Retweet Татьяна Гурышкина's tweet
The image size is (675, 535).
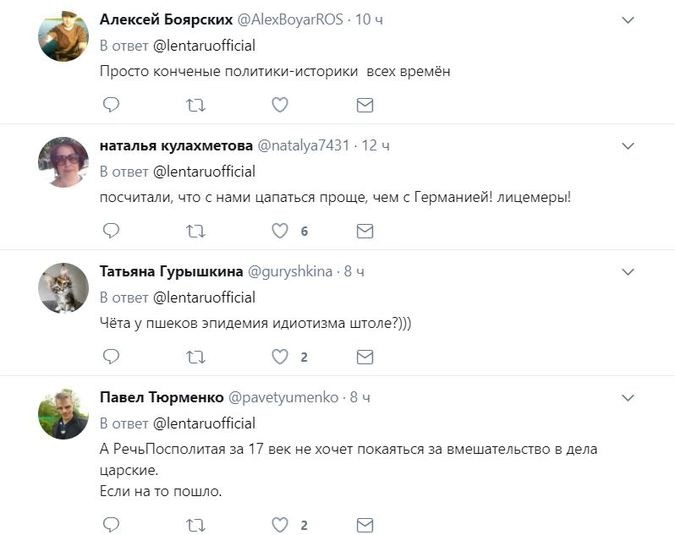tap(196, 357)
